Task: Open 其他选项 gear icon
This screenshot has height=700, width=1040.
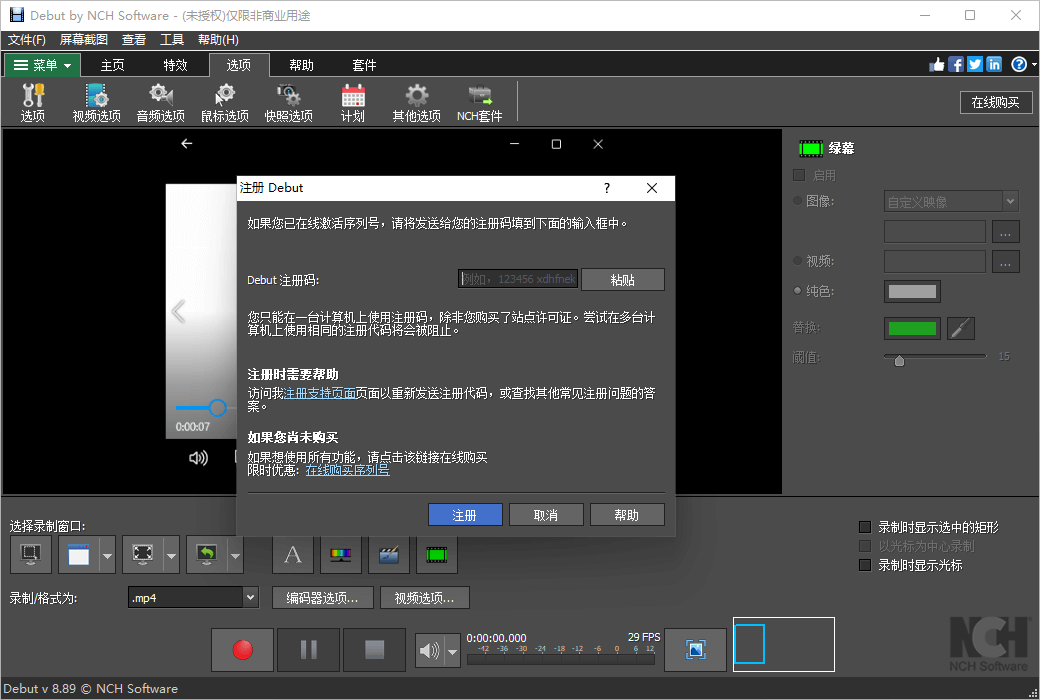Action: pyautogui.click(x=417, y=103)
